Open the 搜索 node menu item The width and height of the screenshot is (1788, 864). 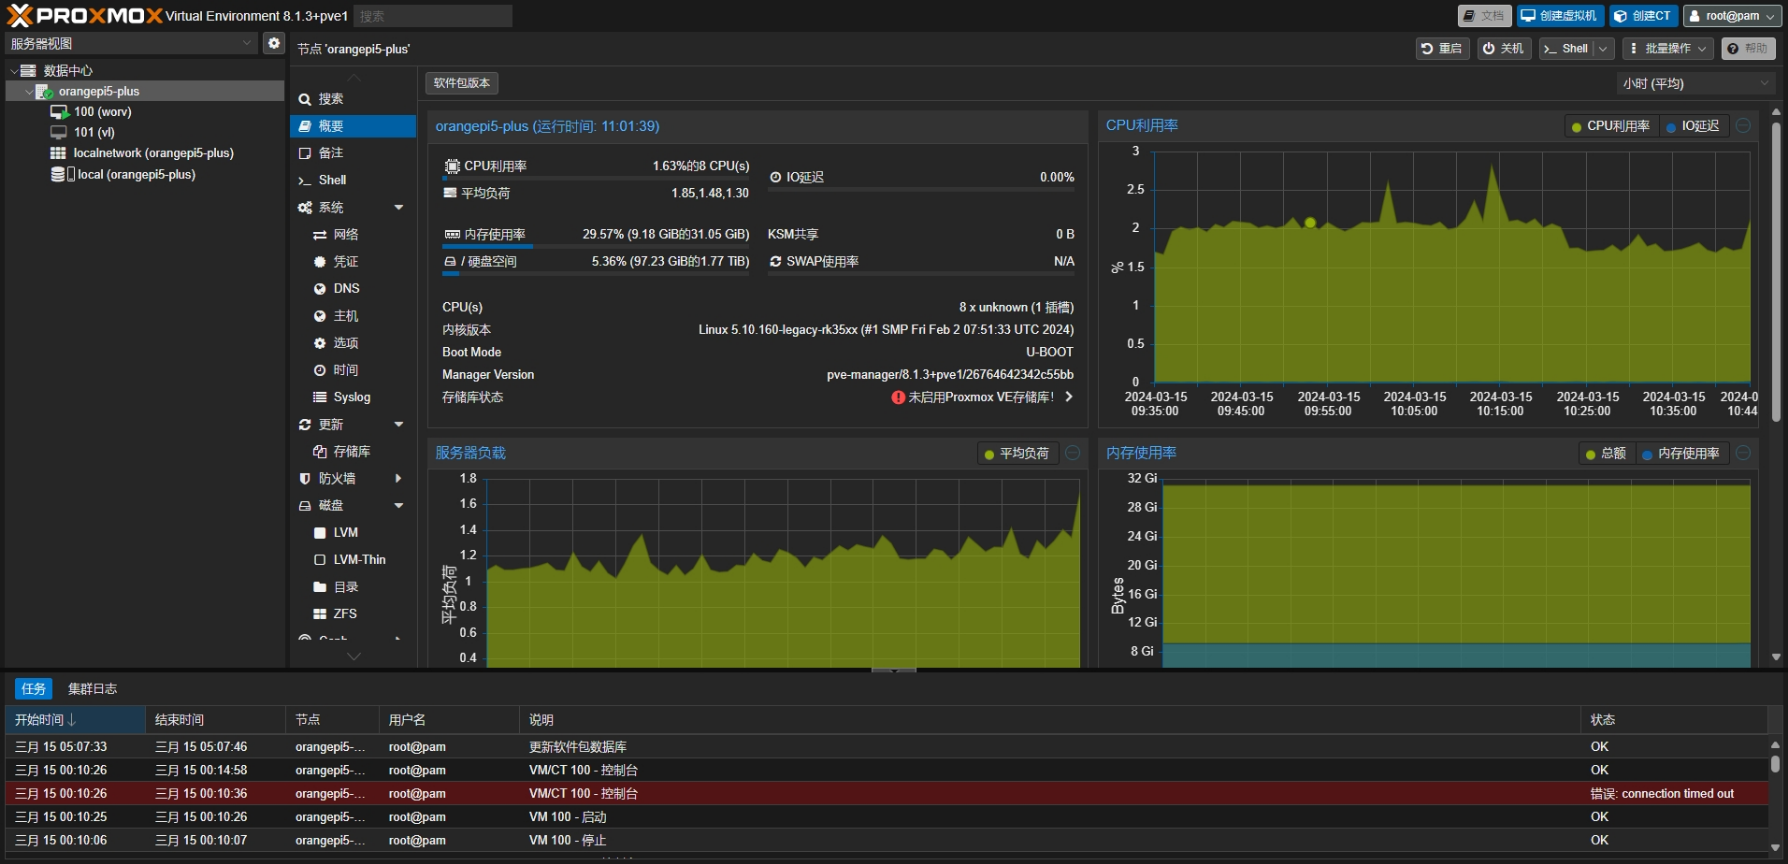click(x=353, y=99)
